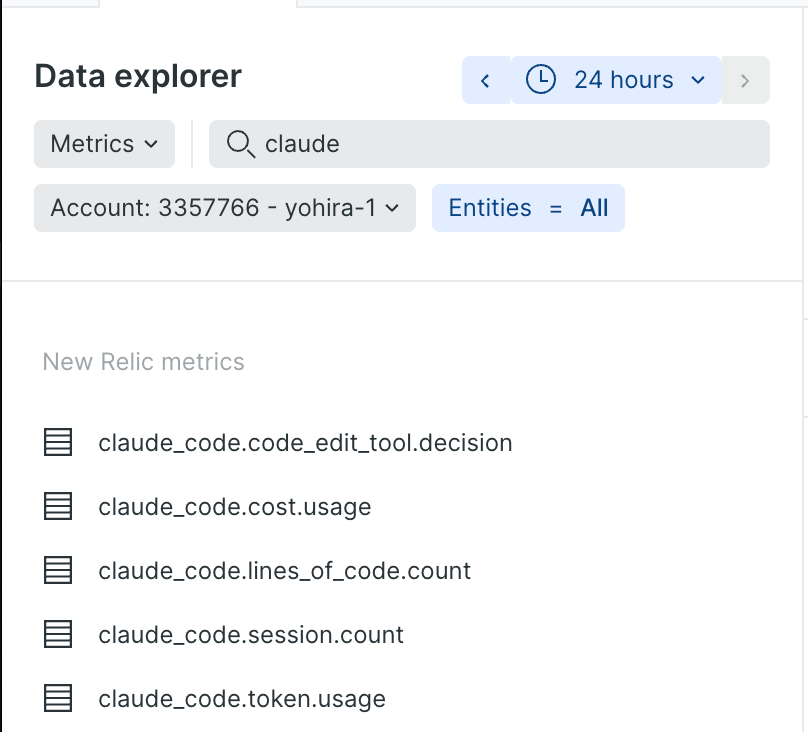
Task: Click icon beside claude_code.code_edit_tool.decision
Action: click(58, 442)
